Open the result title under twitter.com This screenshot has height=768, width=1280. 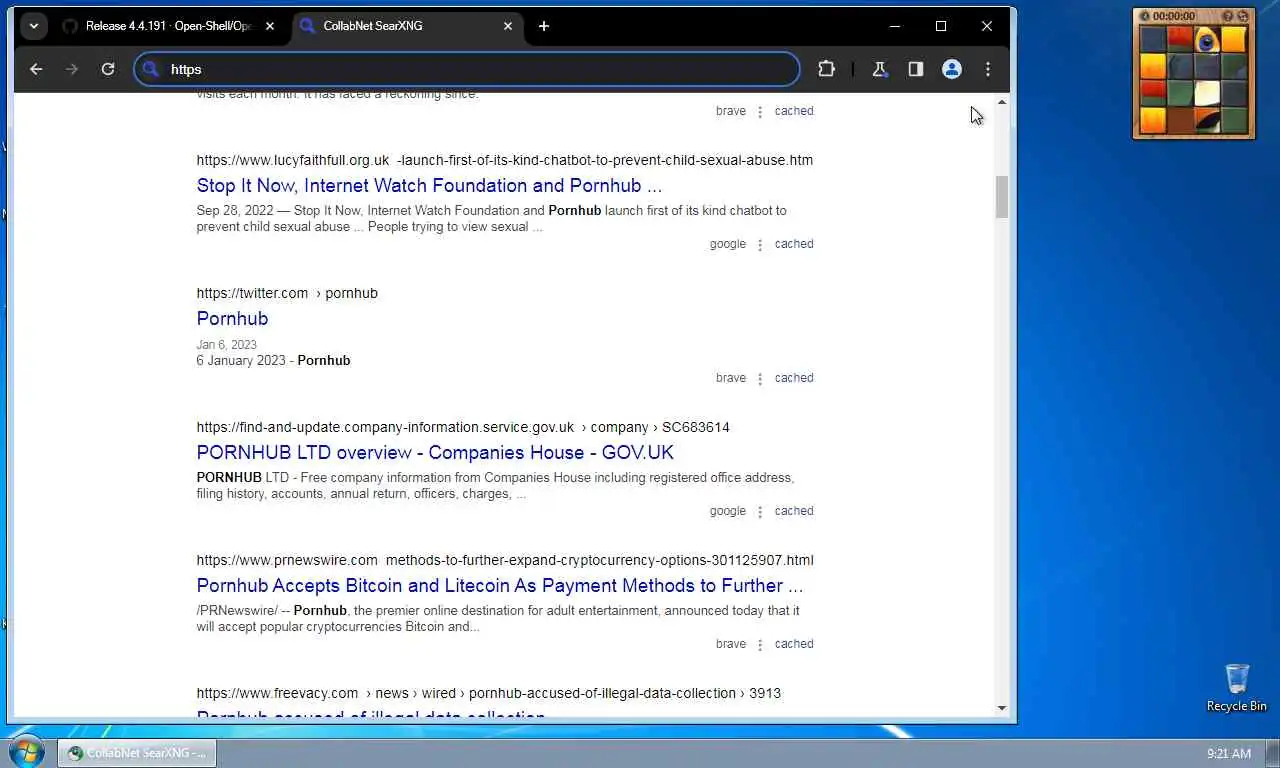click(x=232, y=318)
